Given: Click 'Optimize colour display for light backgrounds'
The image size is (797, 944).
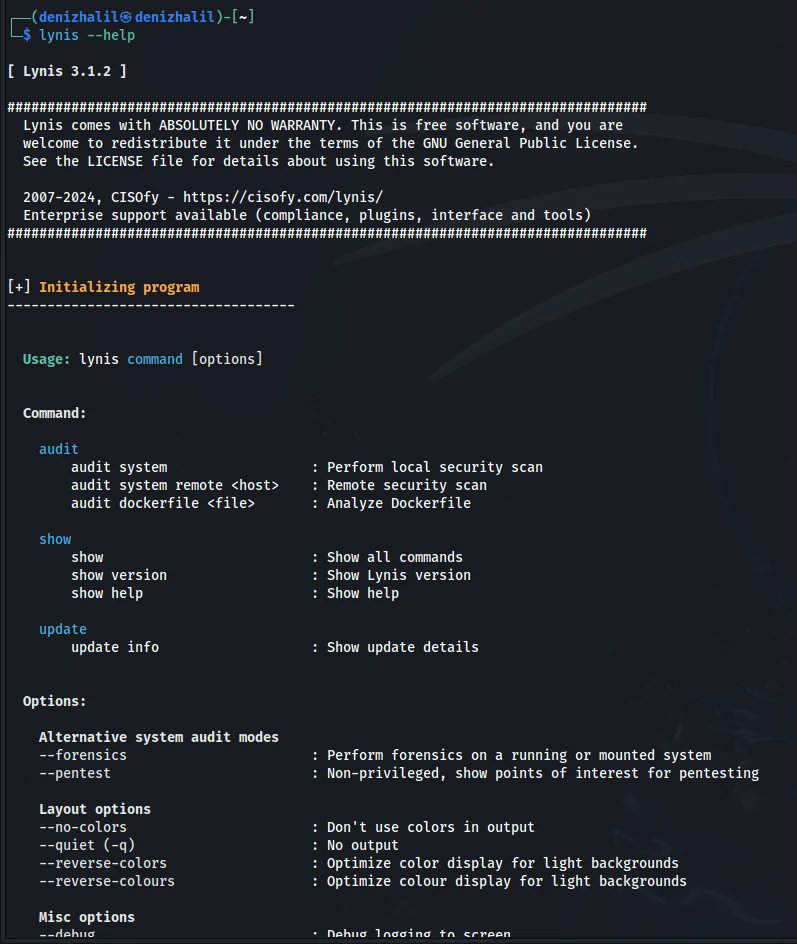Looking at the screenshot, I should tap(506, 881).
